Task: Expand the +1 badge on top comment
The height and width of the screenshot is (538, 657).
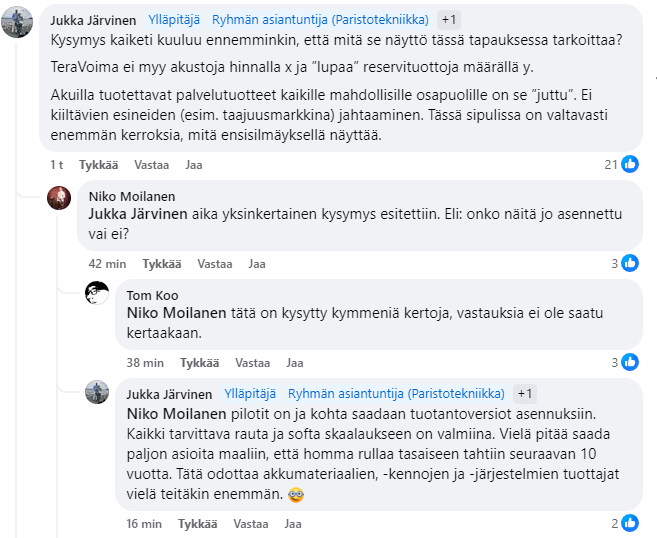Action: pyautogui.click(x=449, y=19)
